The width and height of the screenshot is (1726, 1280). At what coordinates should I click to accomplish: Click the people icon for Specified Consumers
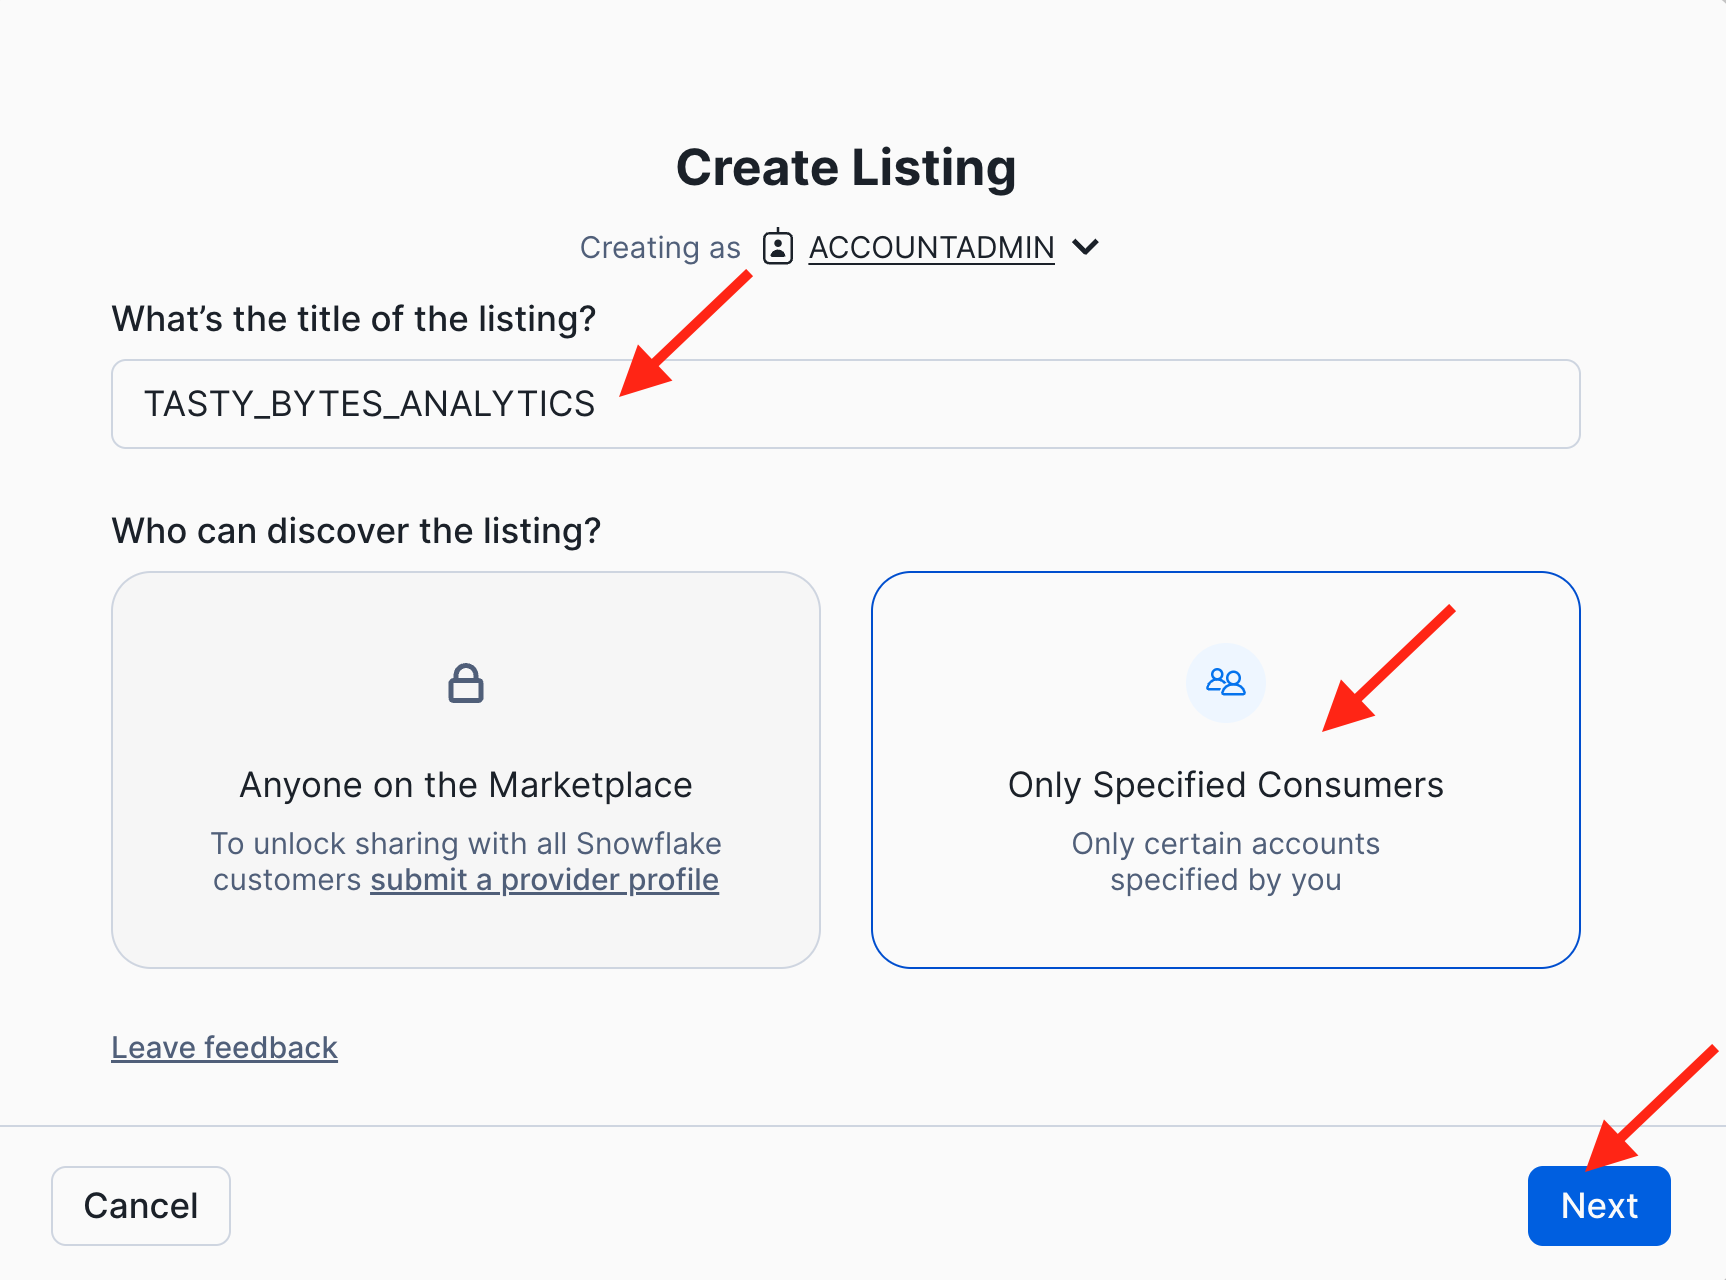(1225, 683)
